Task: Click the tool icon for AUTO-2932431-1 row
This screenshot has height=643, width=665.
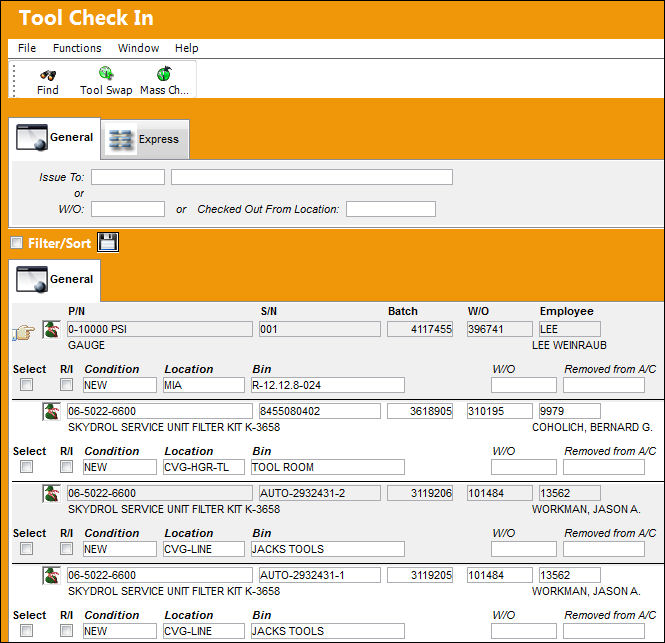Action: [x=51, y=576]
